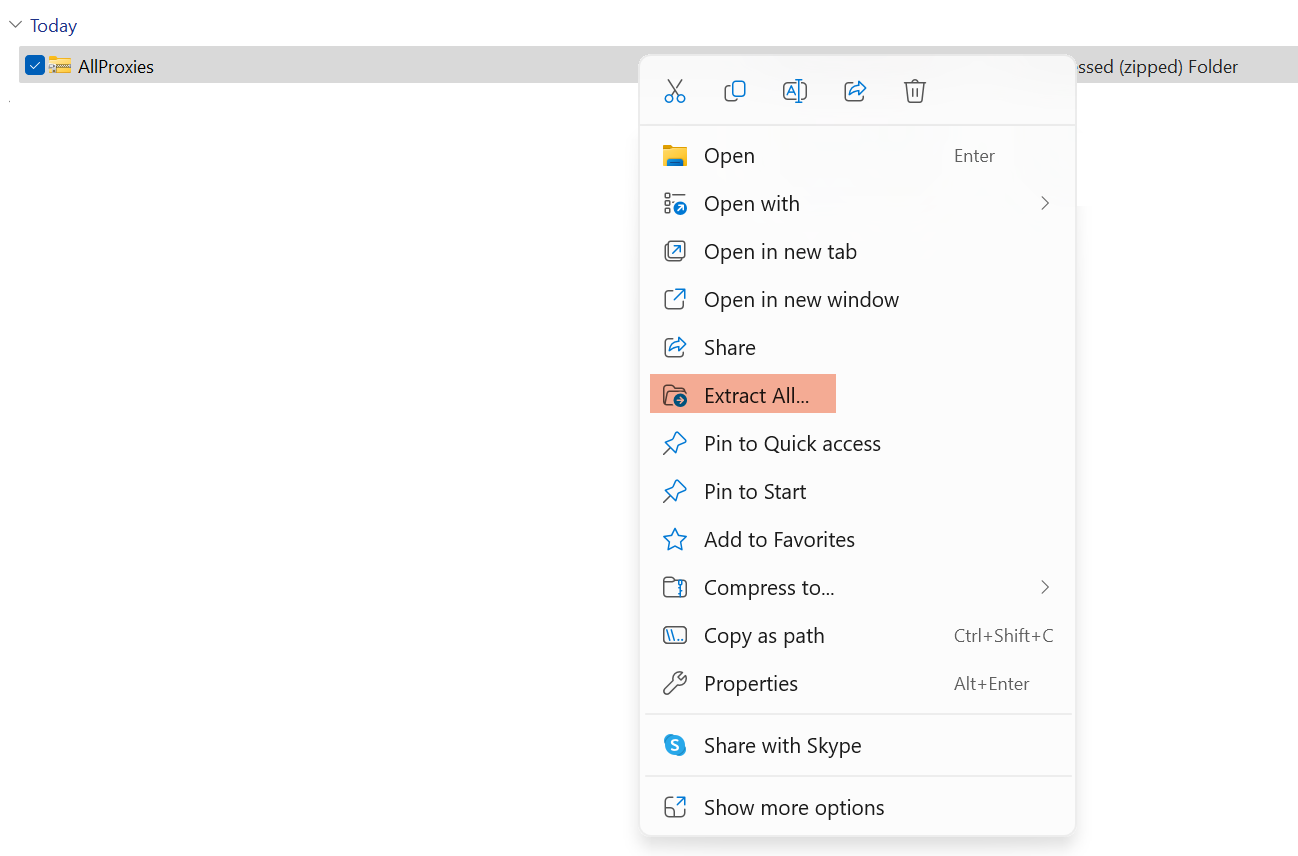Choose Open in new tab
The height and width of the screenshot is (856, 1298).
[x=780, y=252]
